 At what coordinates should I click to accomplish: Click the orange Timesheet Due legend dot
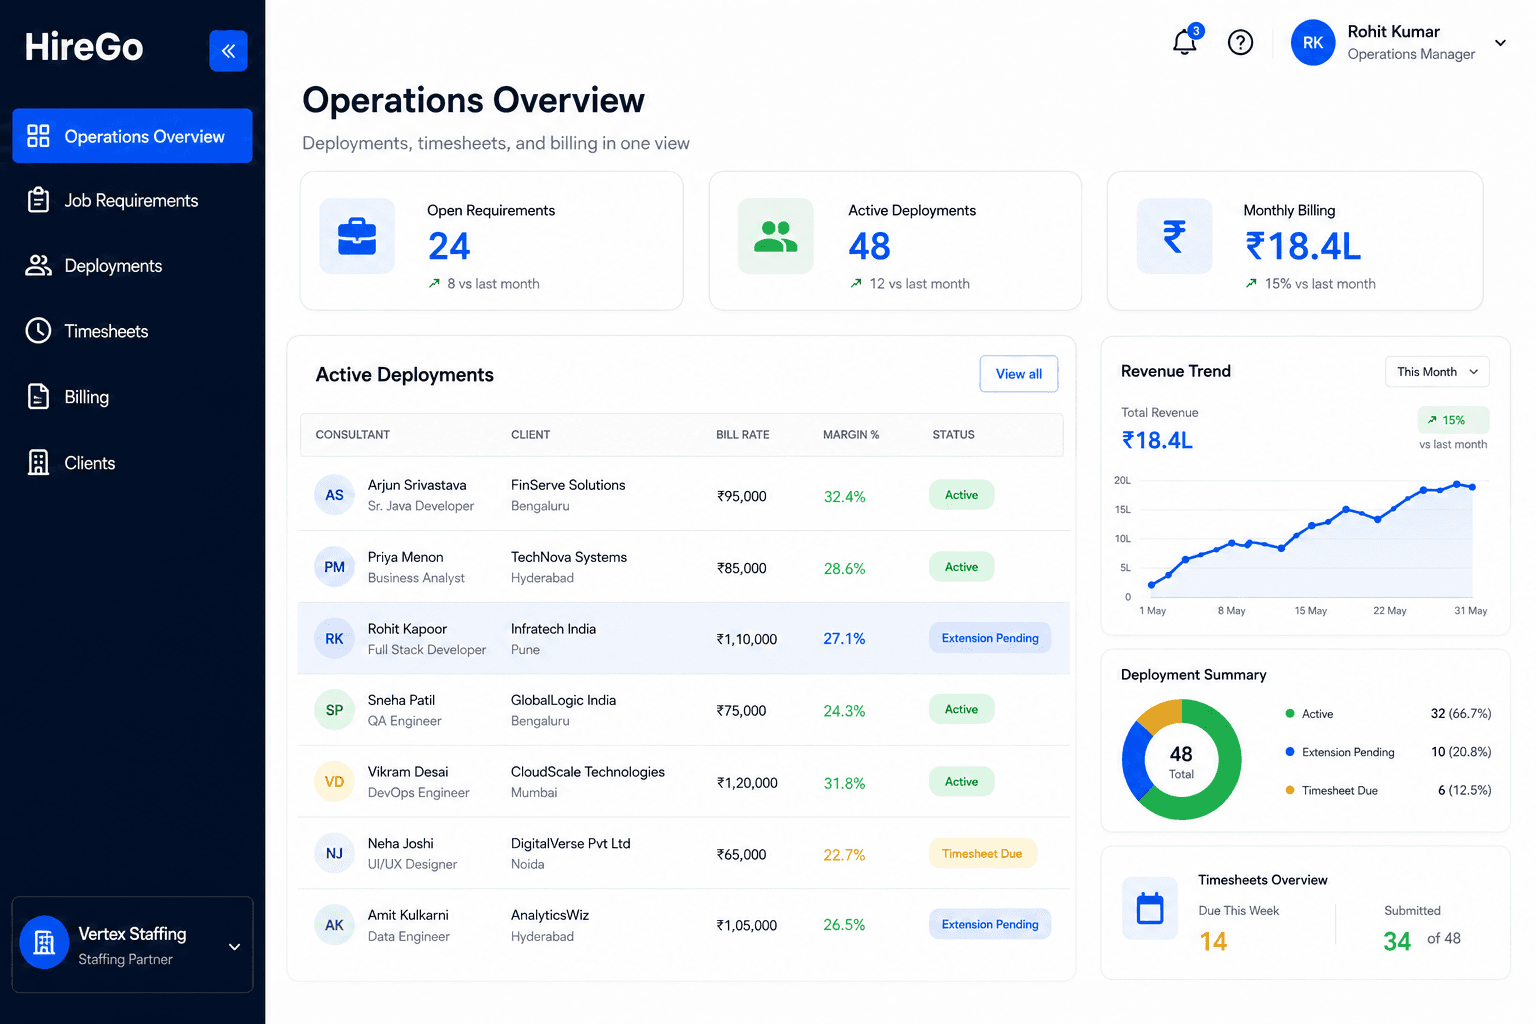(1290, 790)
